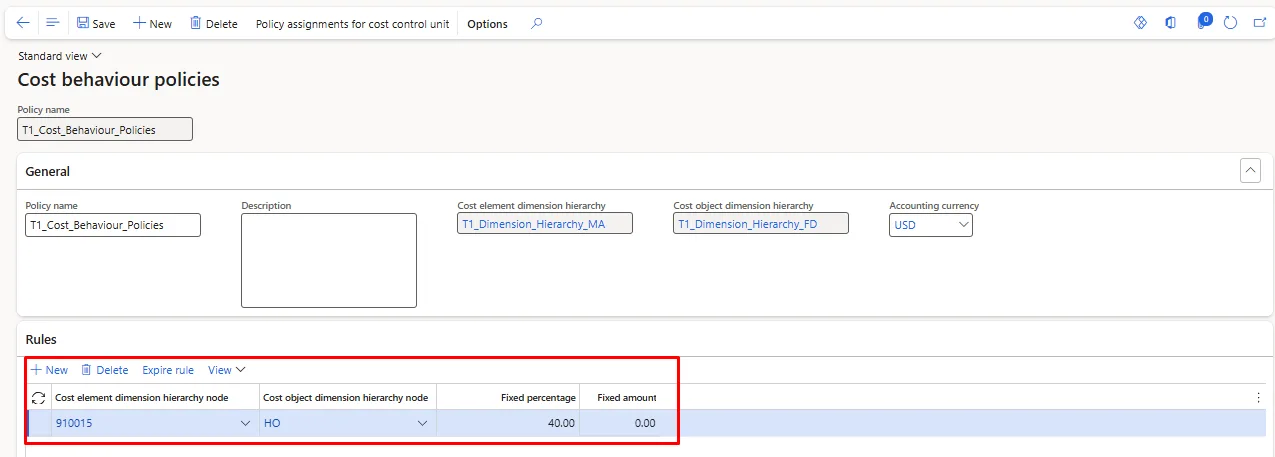Open the View dropdown in Rules
1275x457 pixels.
tap(227, 370)
